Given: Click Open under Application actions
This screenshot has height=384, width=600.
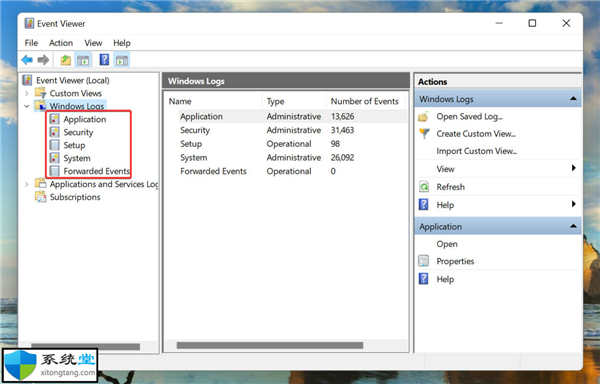Looking at the screenshot, I should click(447, 244).
